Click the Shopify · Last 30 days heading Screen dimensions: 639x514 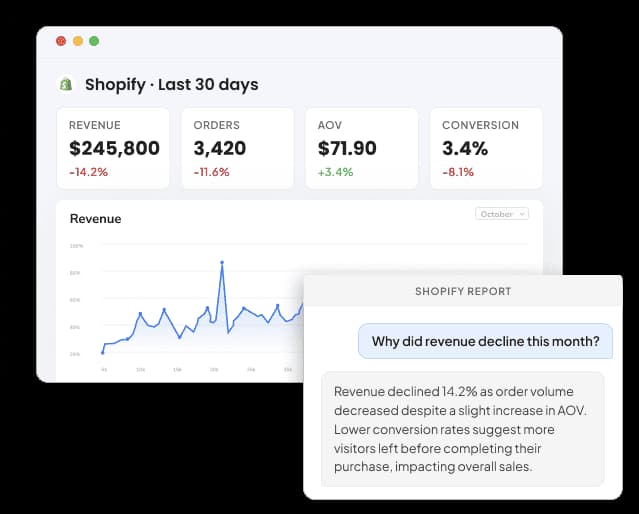click(x=172, y=85)
